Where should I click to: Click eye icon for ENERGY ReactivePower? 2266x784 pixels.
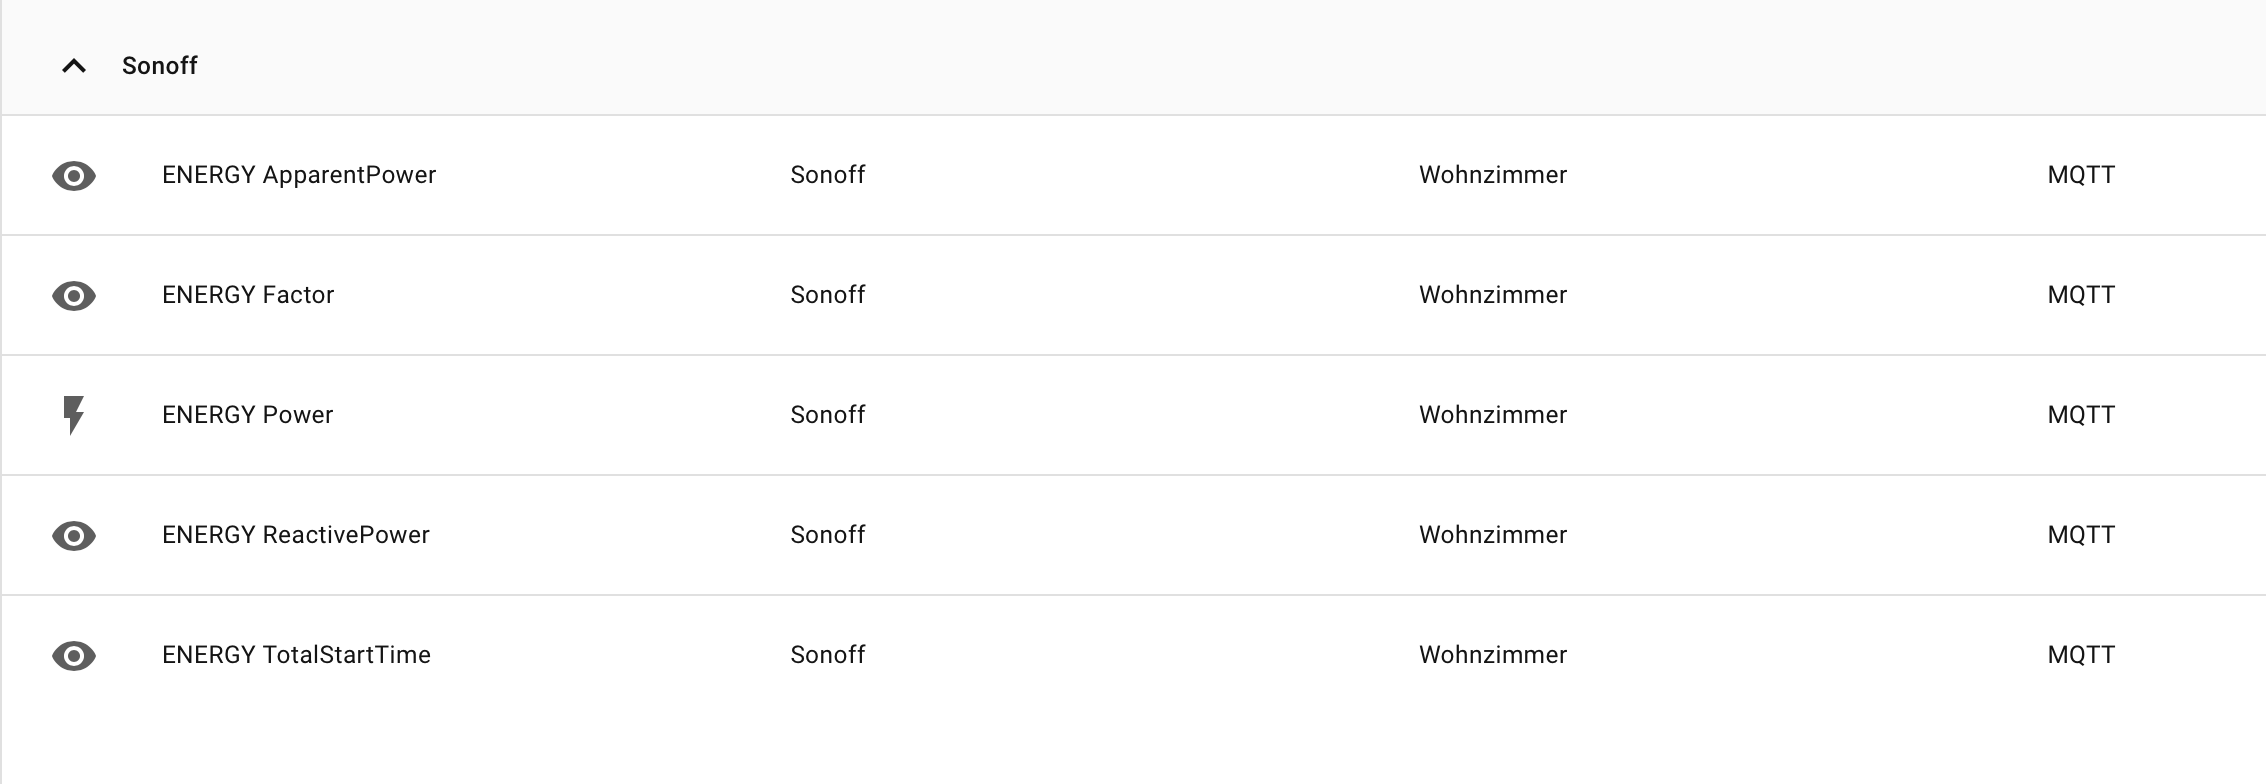74,536
